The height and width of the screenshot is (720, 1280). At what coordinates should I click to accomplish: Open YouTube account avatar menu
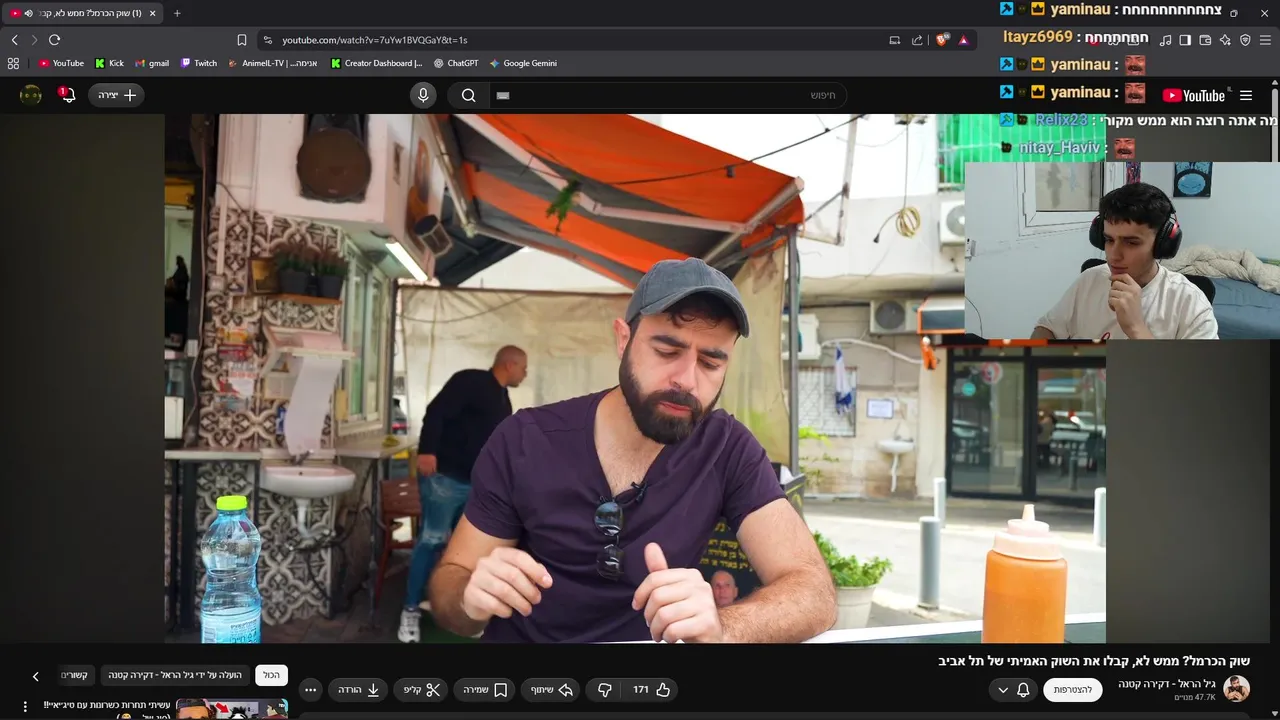(31, 95)
